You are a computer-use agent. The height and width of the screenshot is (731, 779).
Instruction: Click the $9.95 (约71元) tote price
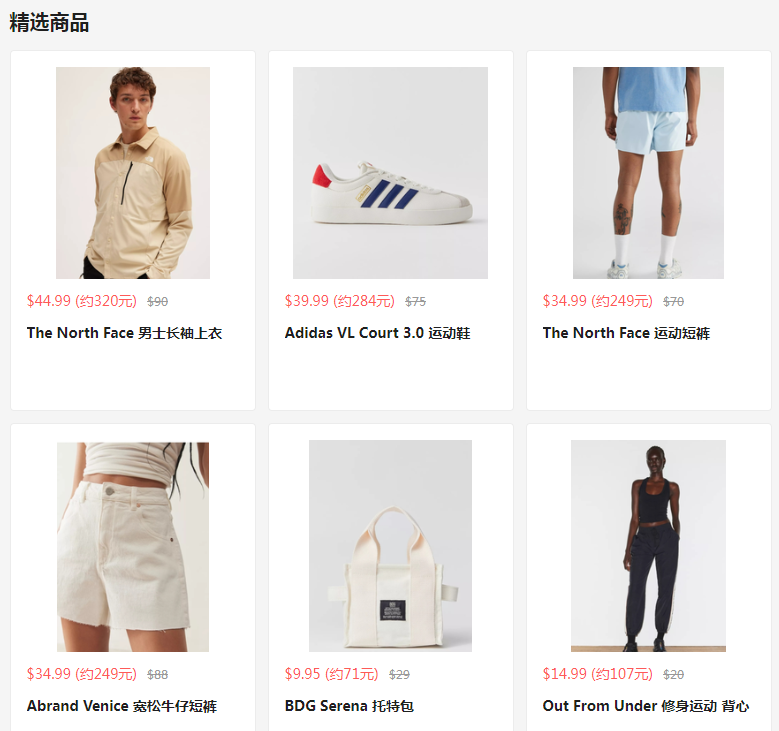[x=331, y=674]
